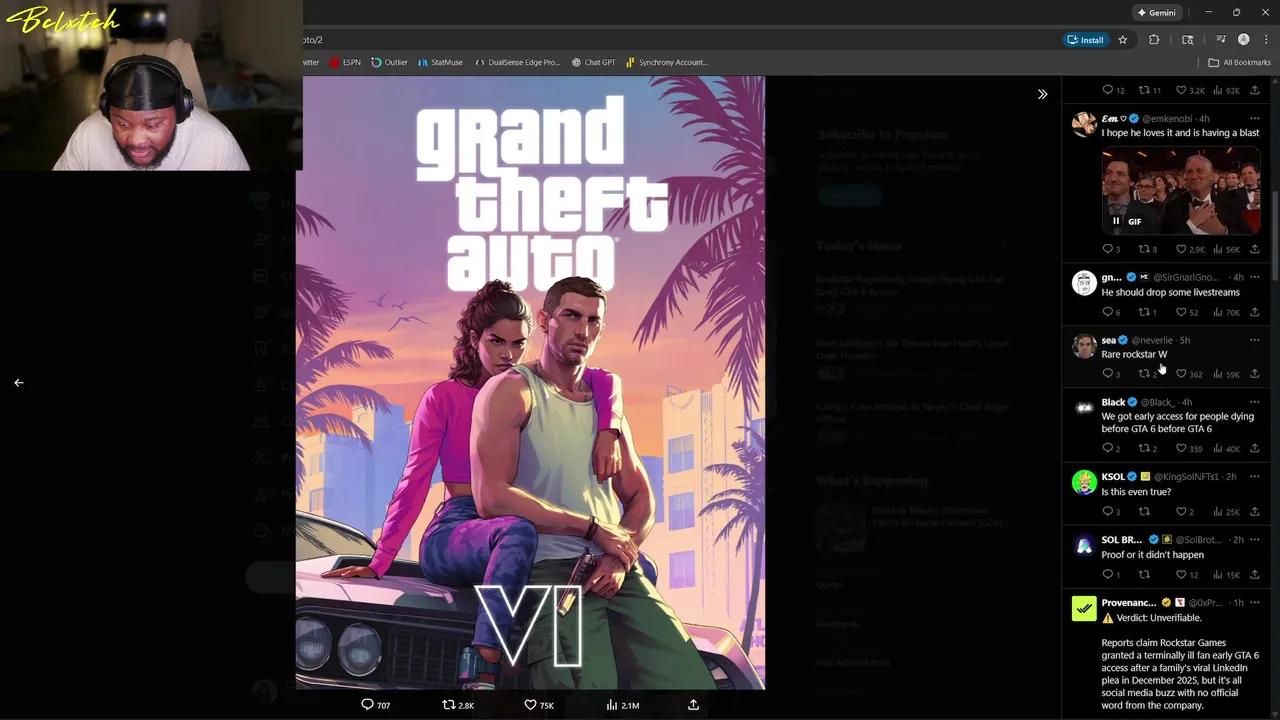Click 'Verdict: Unverifiable.' text

pyautogui.click(x=1158, y=618)
